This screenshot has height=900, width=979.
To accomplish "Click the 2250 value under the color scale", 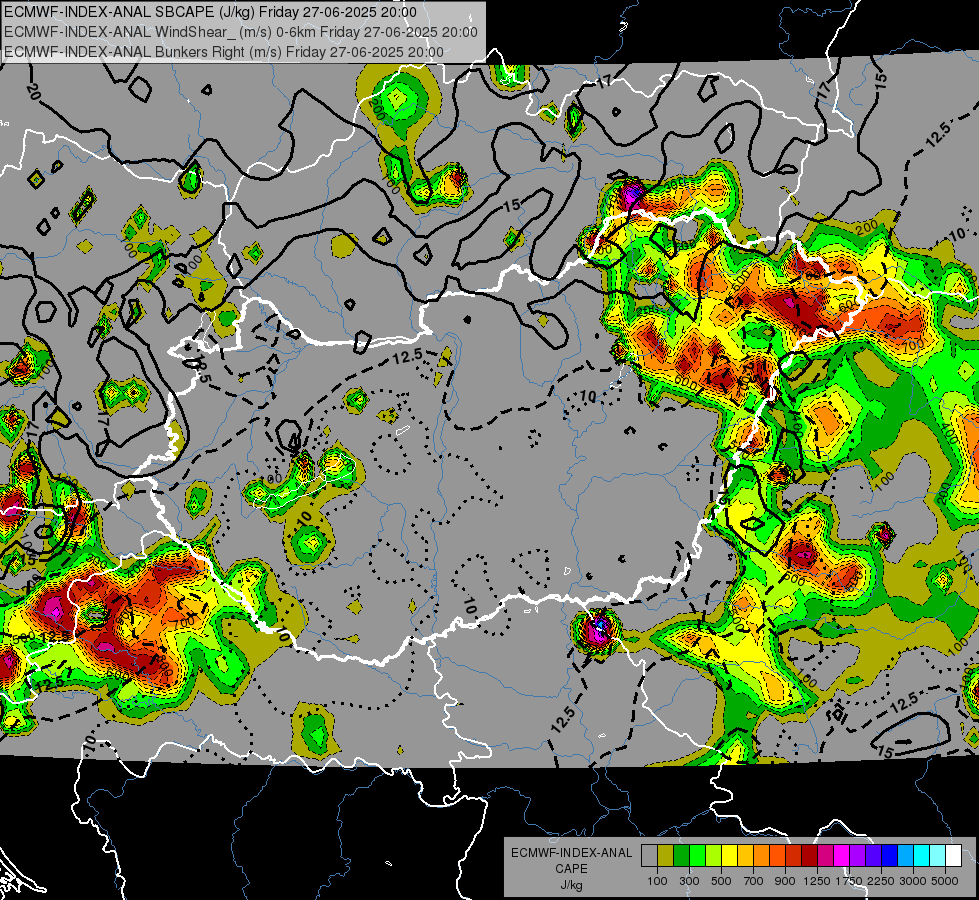I will [881, 881].
